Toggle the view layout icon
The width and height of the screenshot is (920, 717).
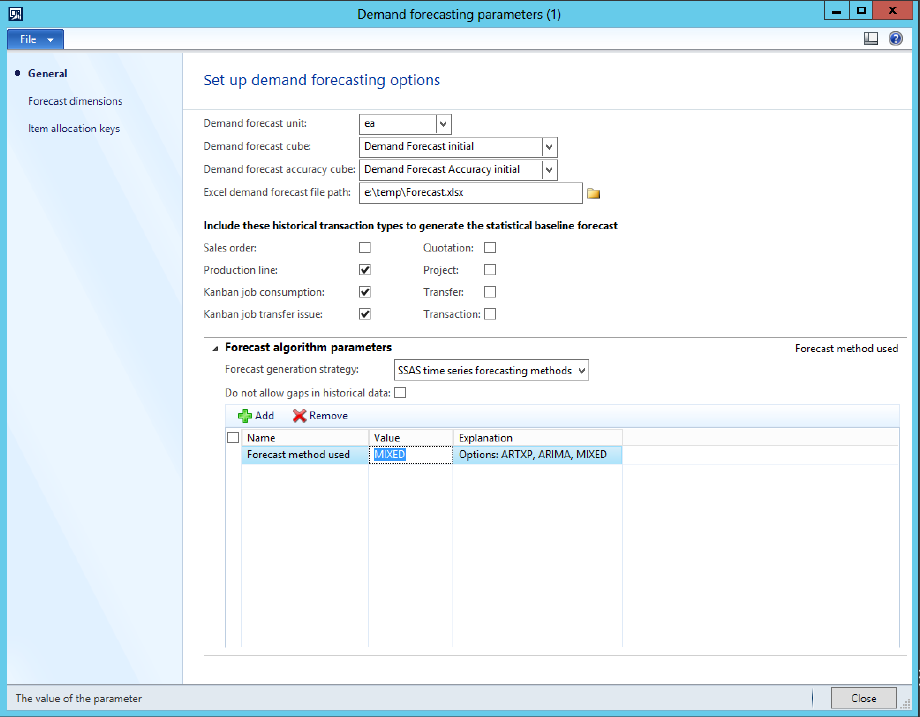871,39
